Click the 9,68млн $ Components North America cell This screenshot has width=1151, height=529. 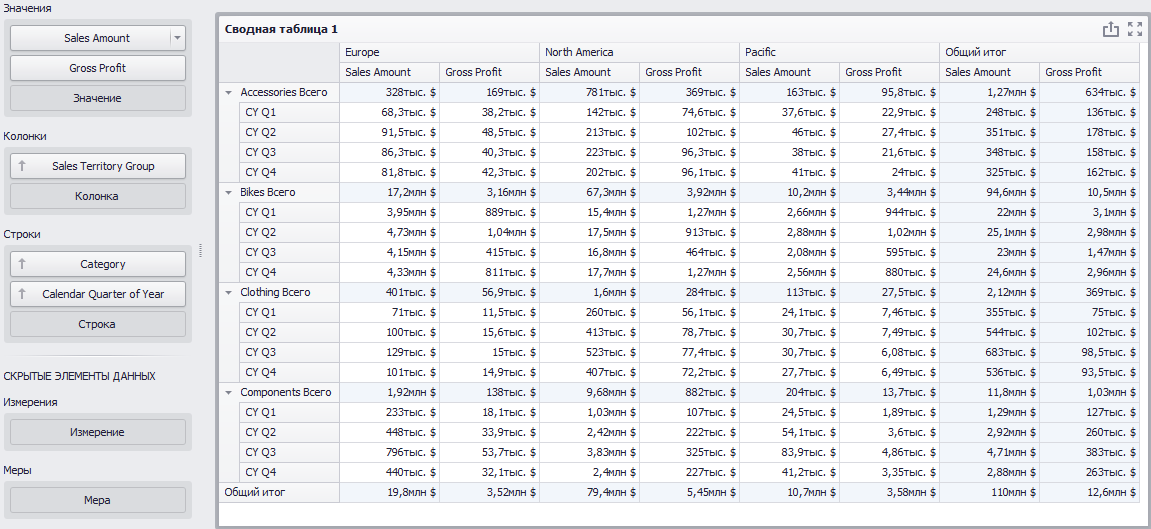[589, 393]
